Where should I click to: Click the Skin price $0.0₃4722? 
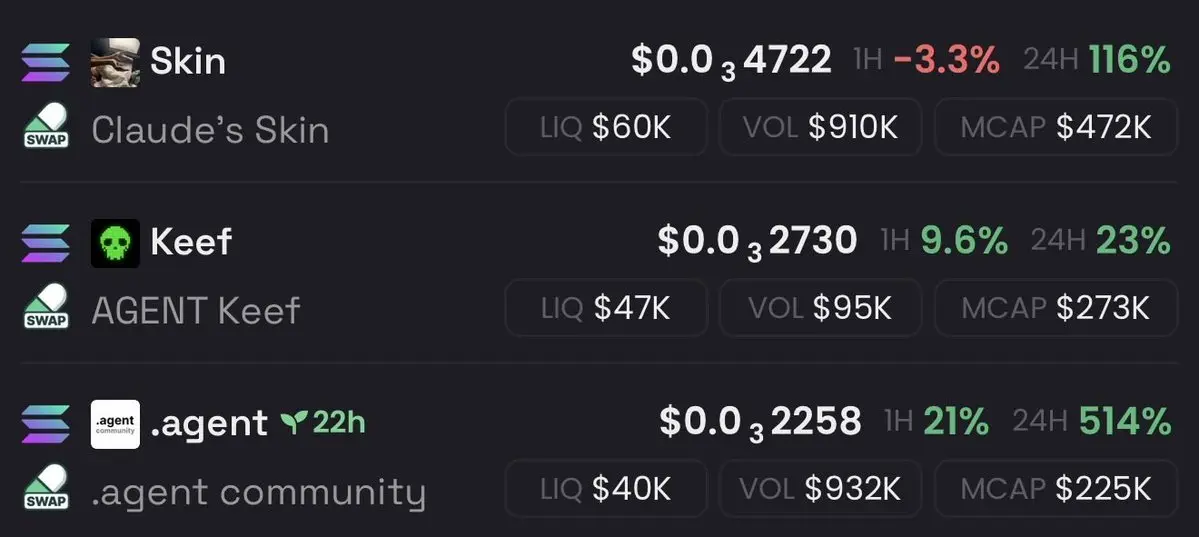(x=731, y=61)
